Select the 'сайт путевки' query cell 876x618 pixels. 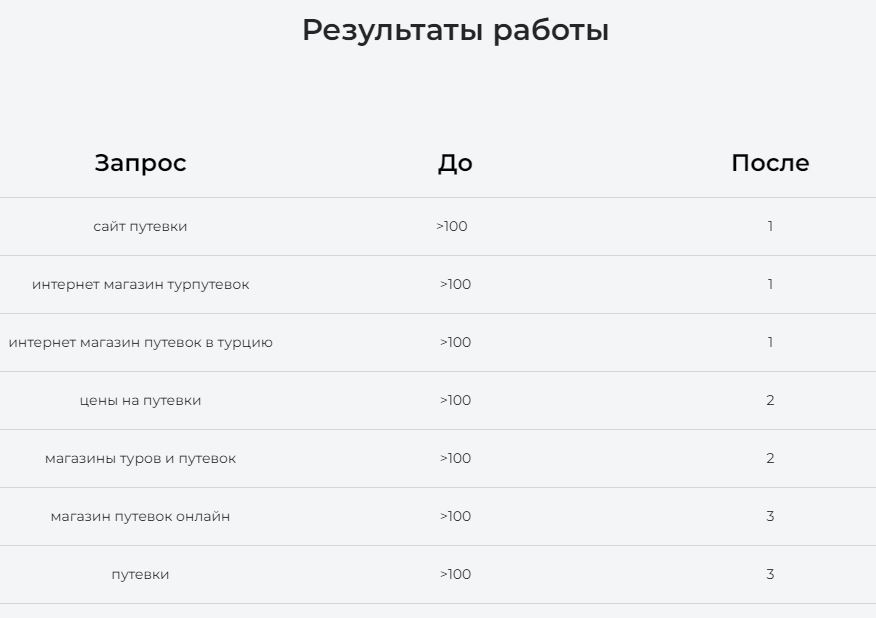(x=140, y=226)
